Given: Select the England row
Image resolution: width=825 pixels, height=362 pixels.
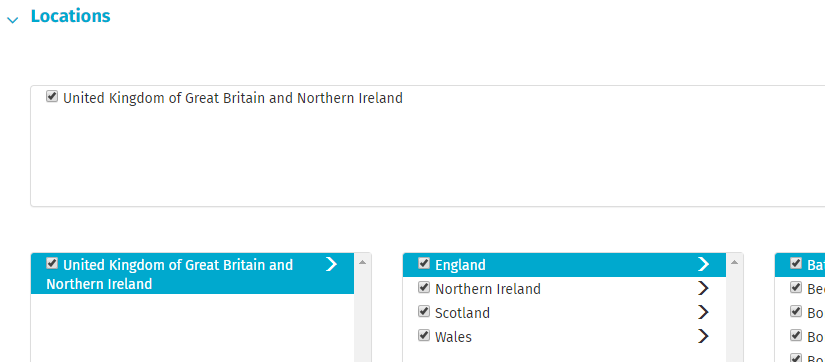Looking at the screenshot, I should click(564, 265).
